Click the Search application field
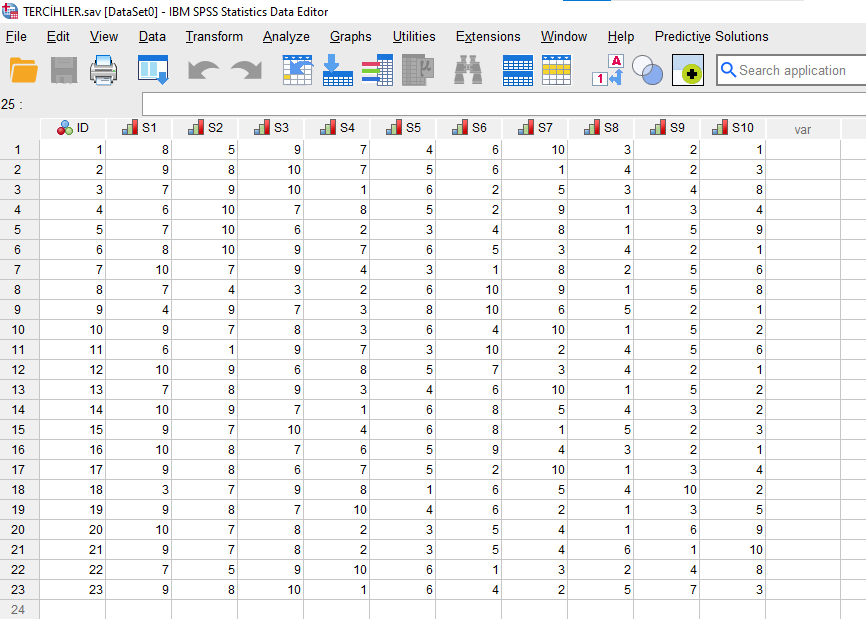Image resolution: width=866 pixels, height=619 pixels. coord(790,70)
